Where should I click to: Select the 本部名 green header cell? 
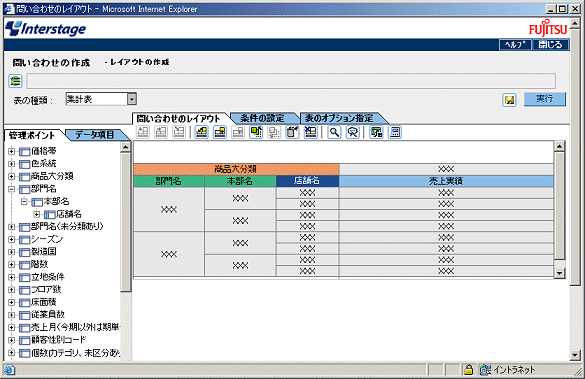(240, 181)
